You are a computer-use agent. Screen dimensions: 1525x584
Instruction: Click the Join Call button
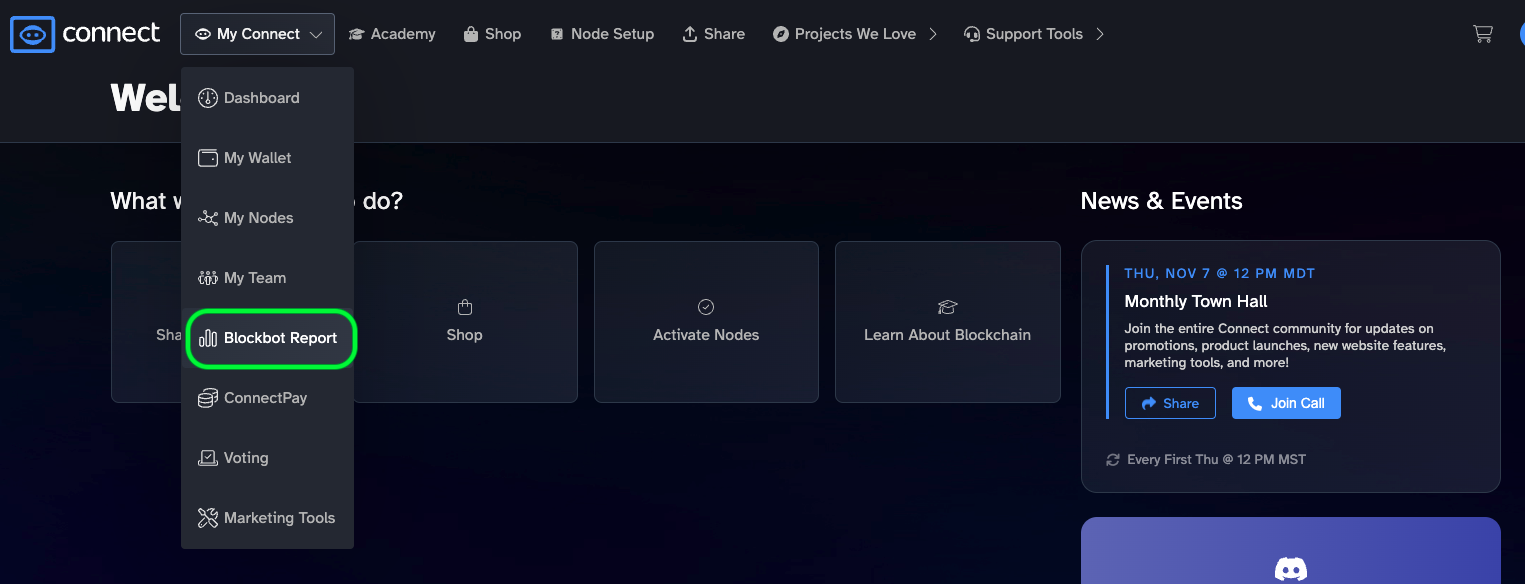tap(1286, 403)
